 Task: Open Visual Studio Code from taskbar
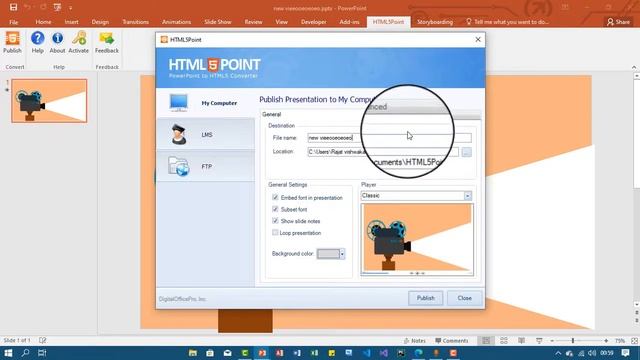pyautogui.click(x=366, y=353)
